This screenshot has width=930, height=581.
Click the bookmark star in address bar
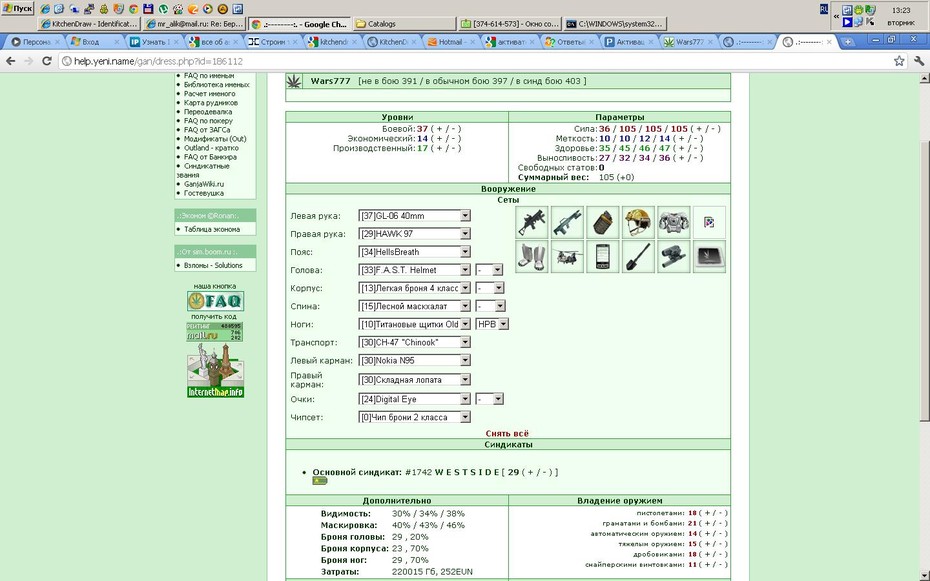[x=899, y=61]
